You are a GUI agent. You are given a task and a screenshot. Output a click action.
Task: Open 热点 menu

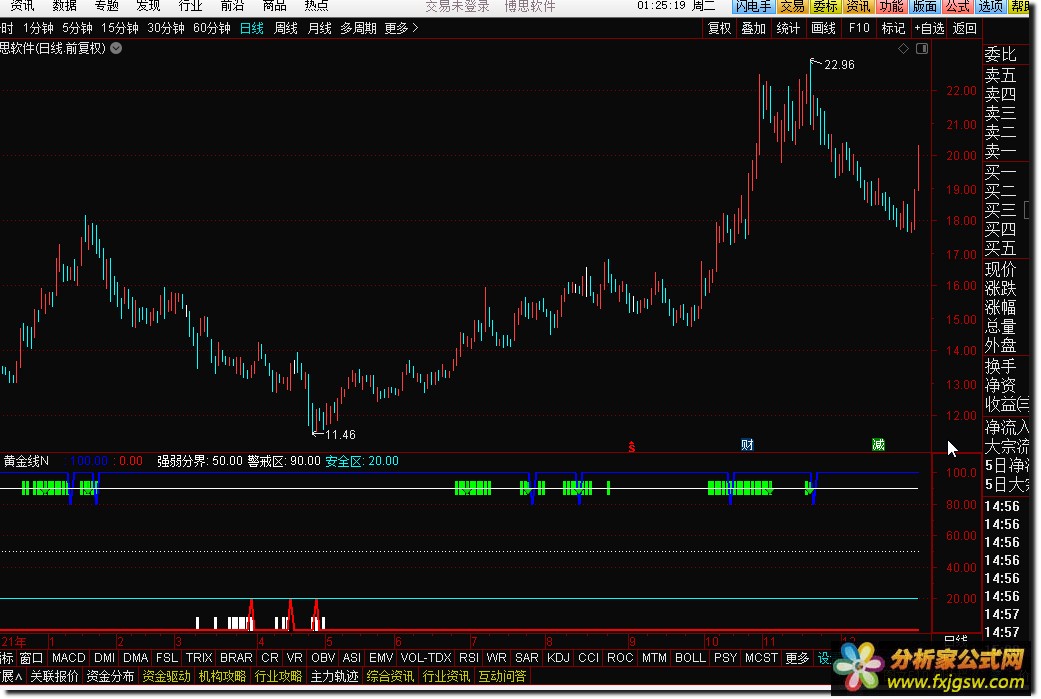tap(316, 6)
